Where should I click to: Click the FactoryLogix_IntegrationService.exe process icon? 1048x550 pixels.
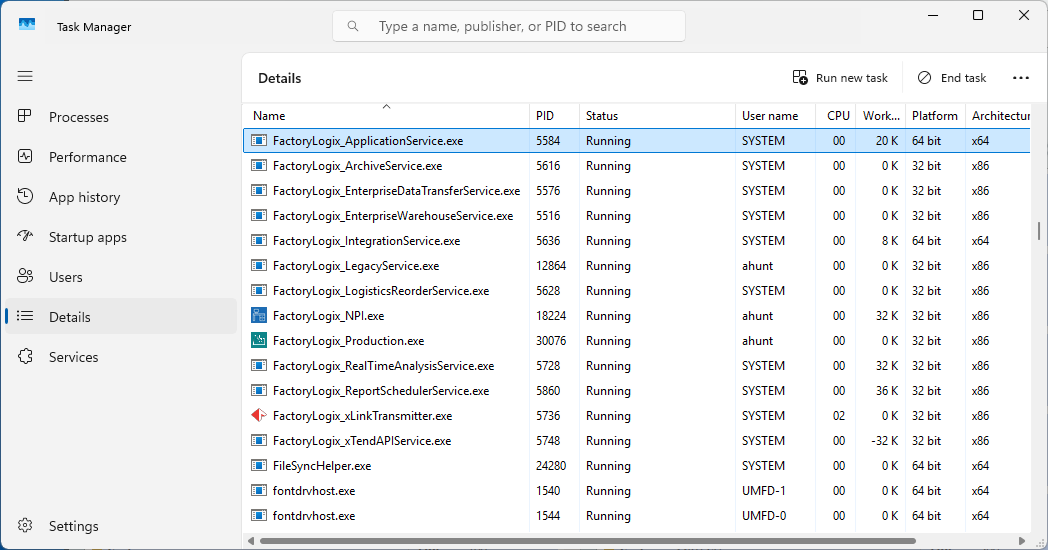(x=259, y=241)
